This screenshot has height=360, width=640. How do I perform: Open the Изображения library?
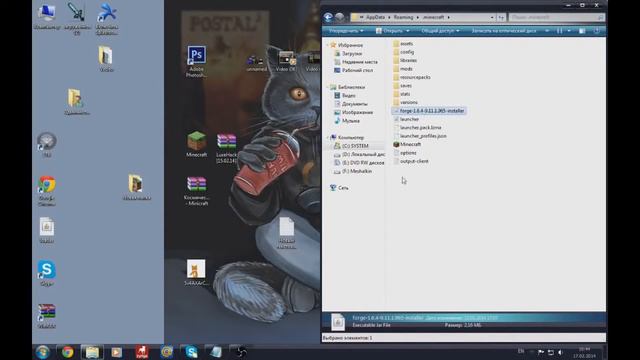coord(358,112)
